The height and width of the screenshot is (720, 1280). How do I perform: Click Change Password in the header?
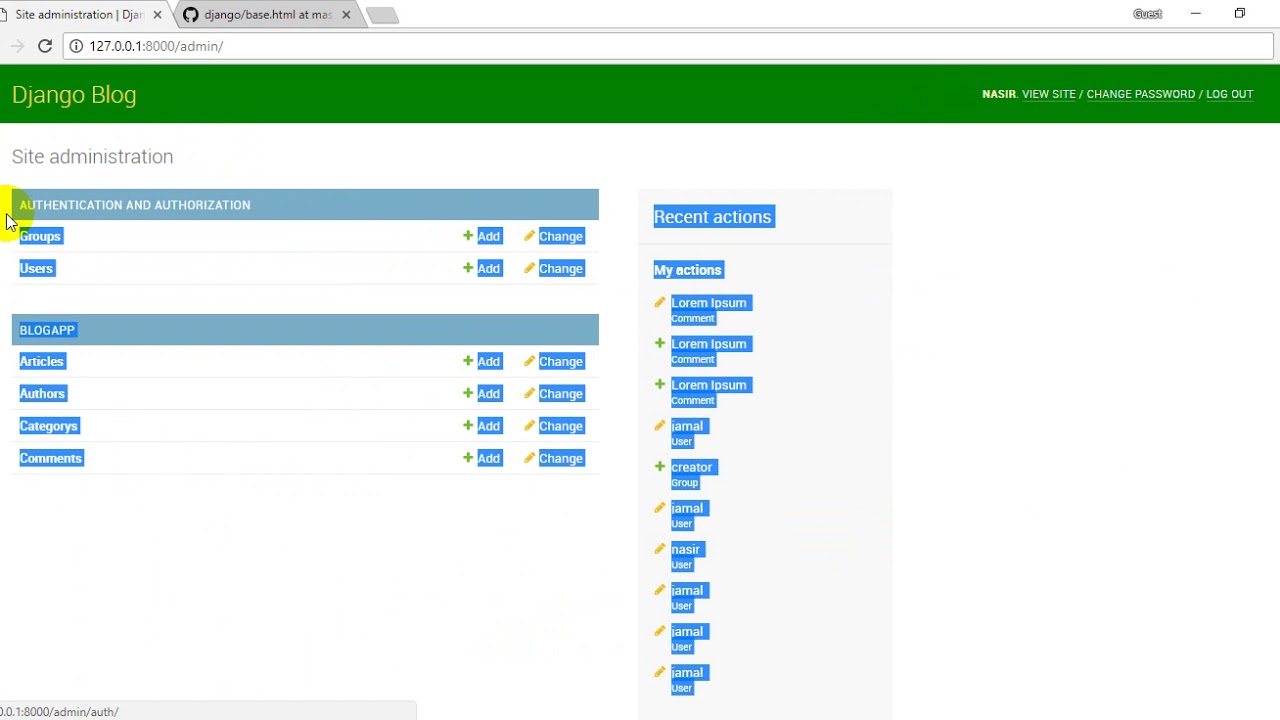coord(1141,94)
